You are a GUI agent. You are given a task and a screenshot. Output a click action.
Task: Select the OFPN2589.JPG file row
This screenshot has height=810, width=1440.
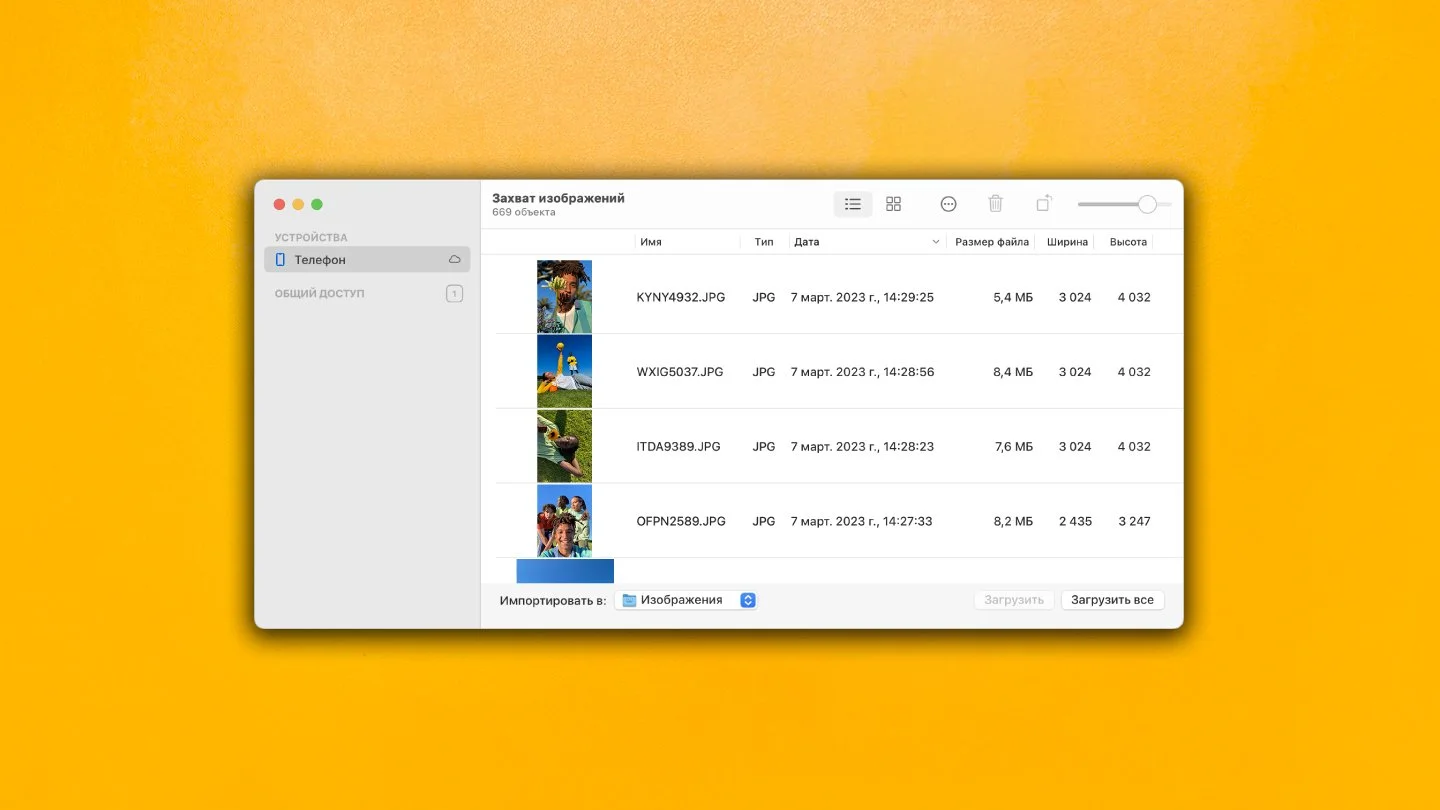(x=832, y=521)
